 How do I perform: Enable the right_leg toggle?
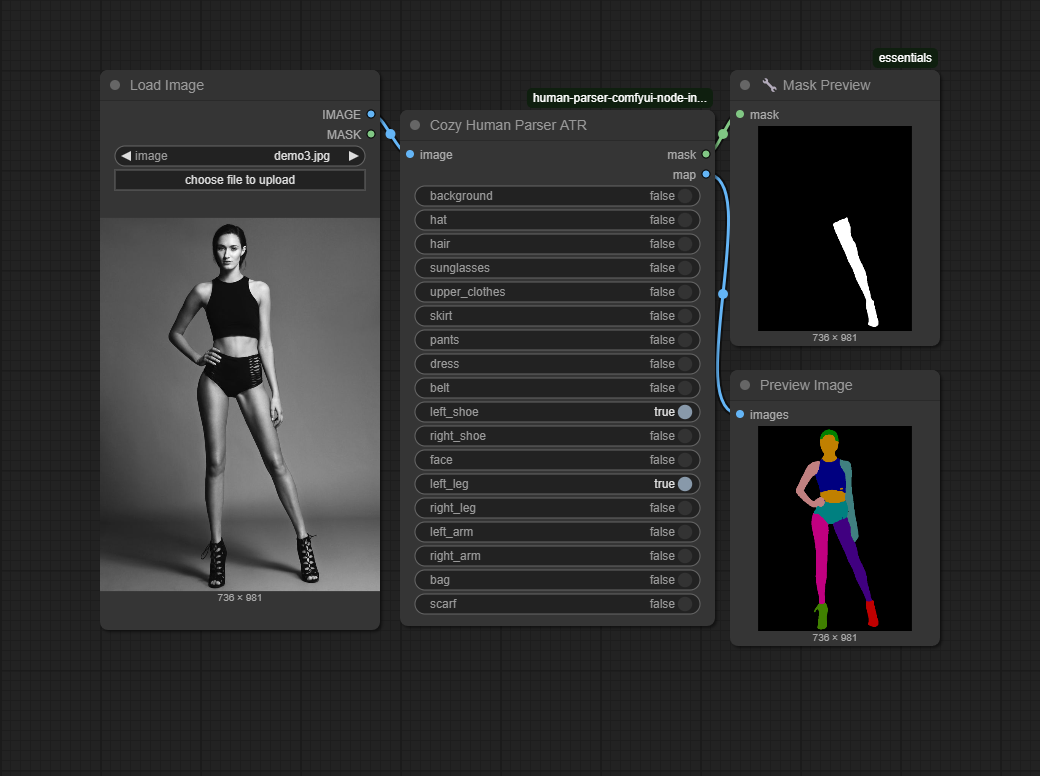click(x=684, y=508)
